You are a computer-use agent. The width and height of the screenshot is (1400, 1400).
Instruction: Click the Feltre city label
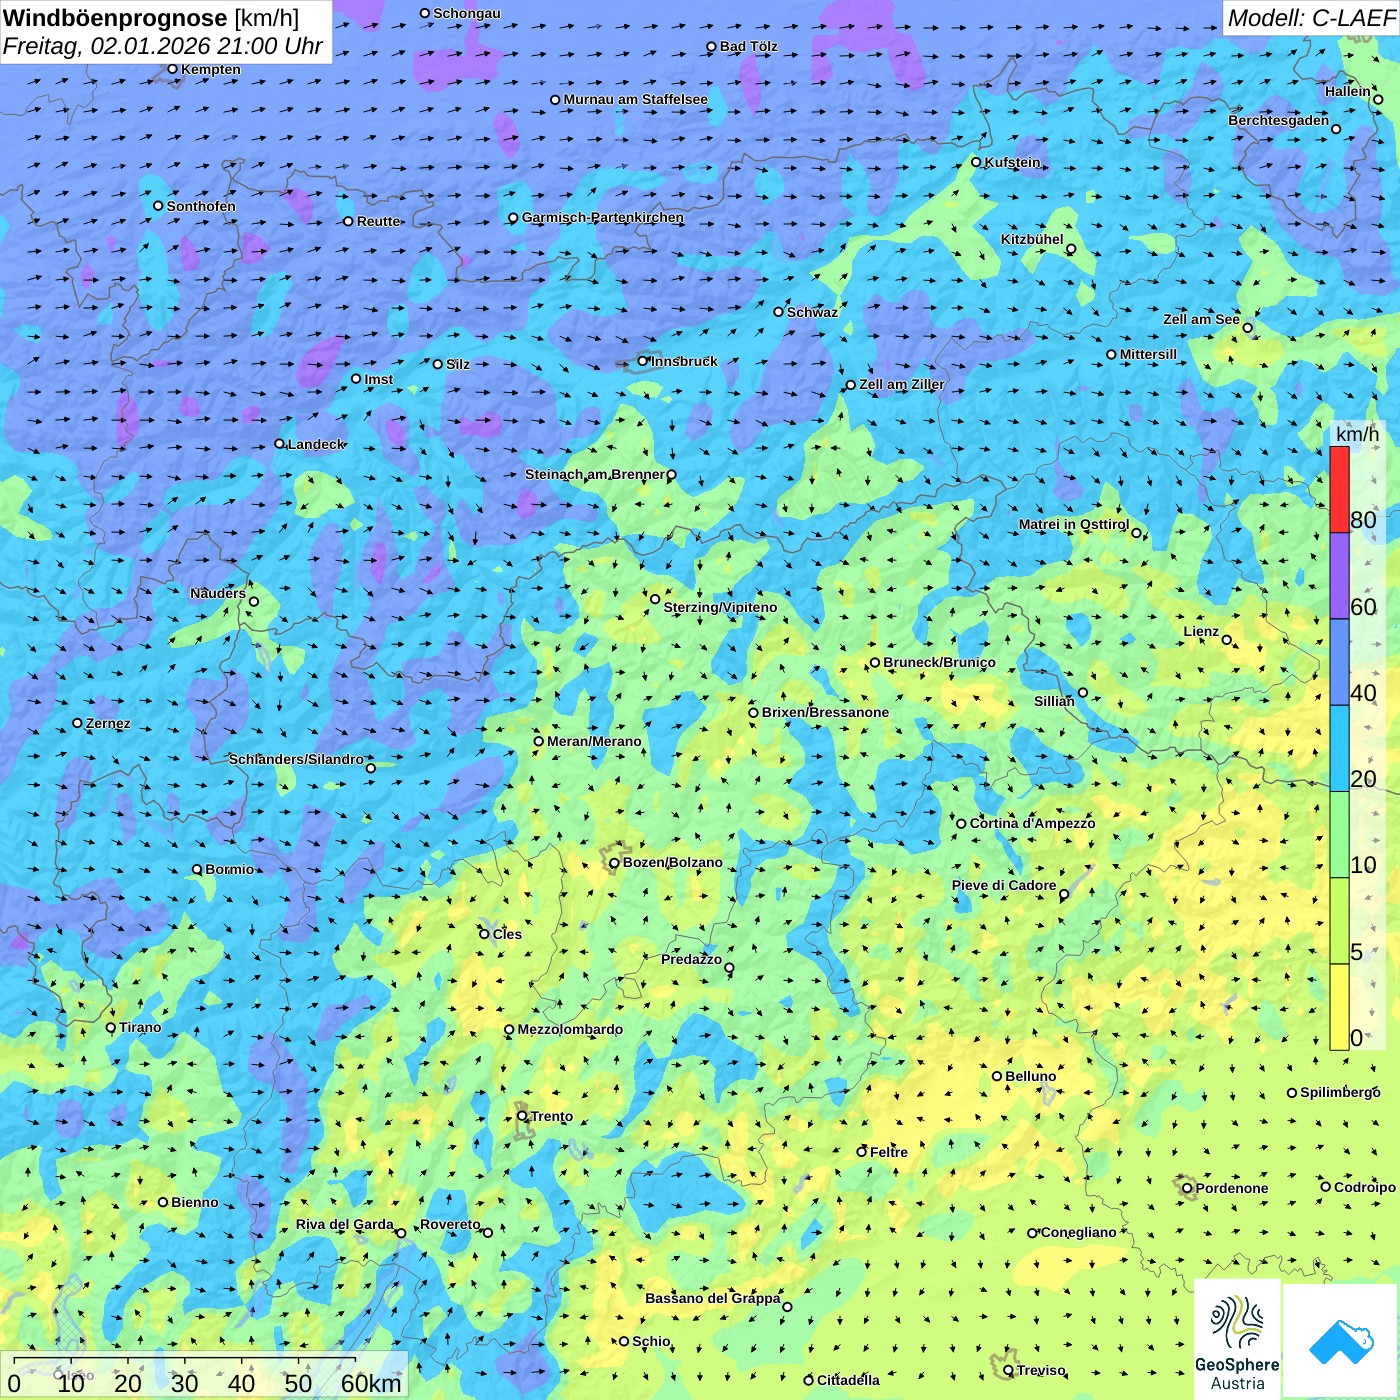pos(889,1152)
